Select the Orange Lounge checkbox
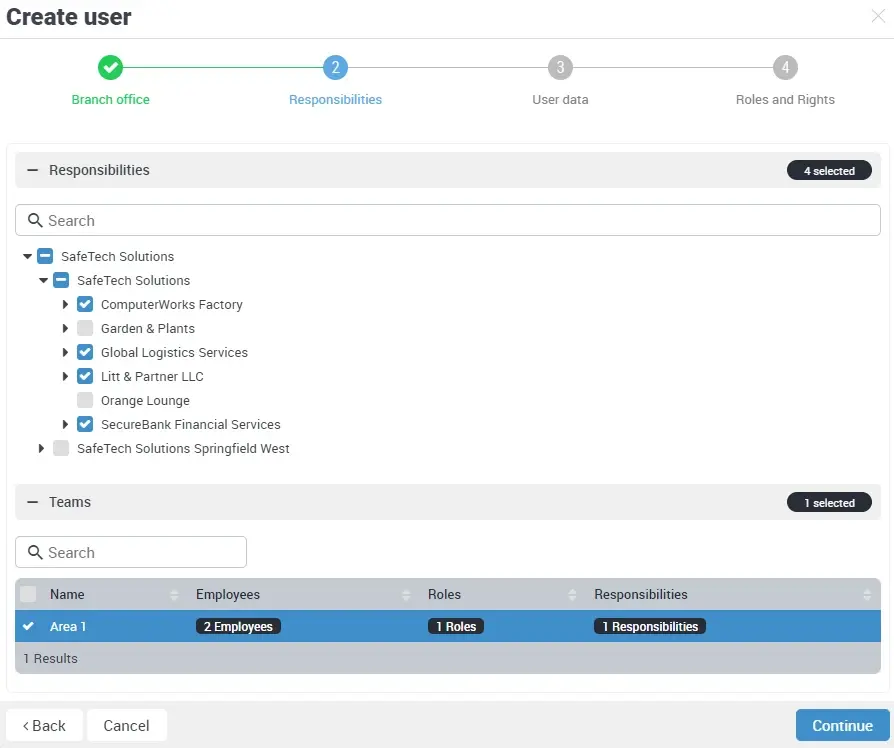Screen dimensions: 894x748 tap(85, 400)
